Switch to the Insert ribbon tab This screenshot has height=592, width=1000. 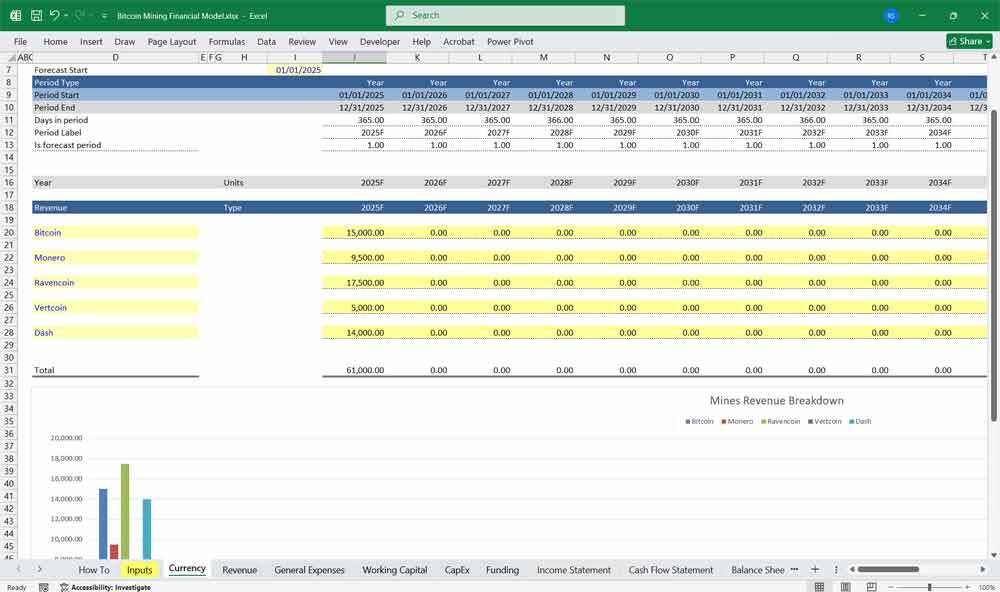point(91,41)
